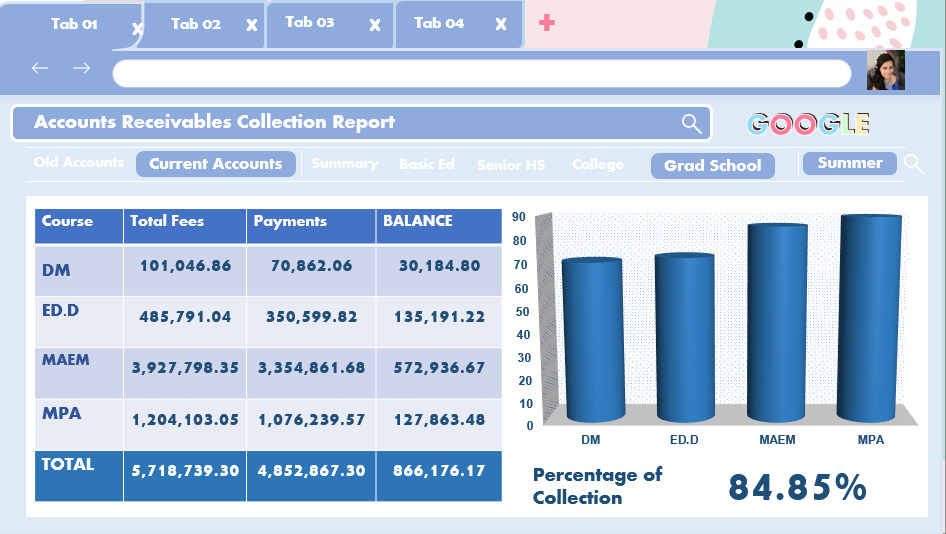
Task: Click the pink plus new tab icon
Action: click(x=547, y=23)
